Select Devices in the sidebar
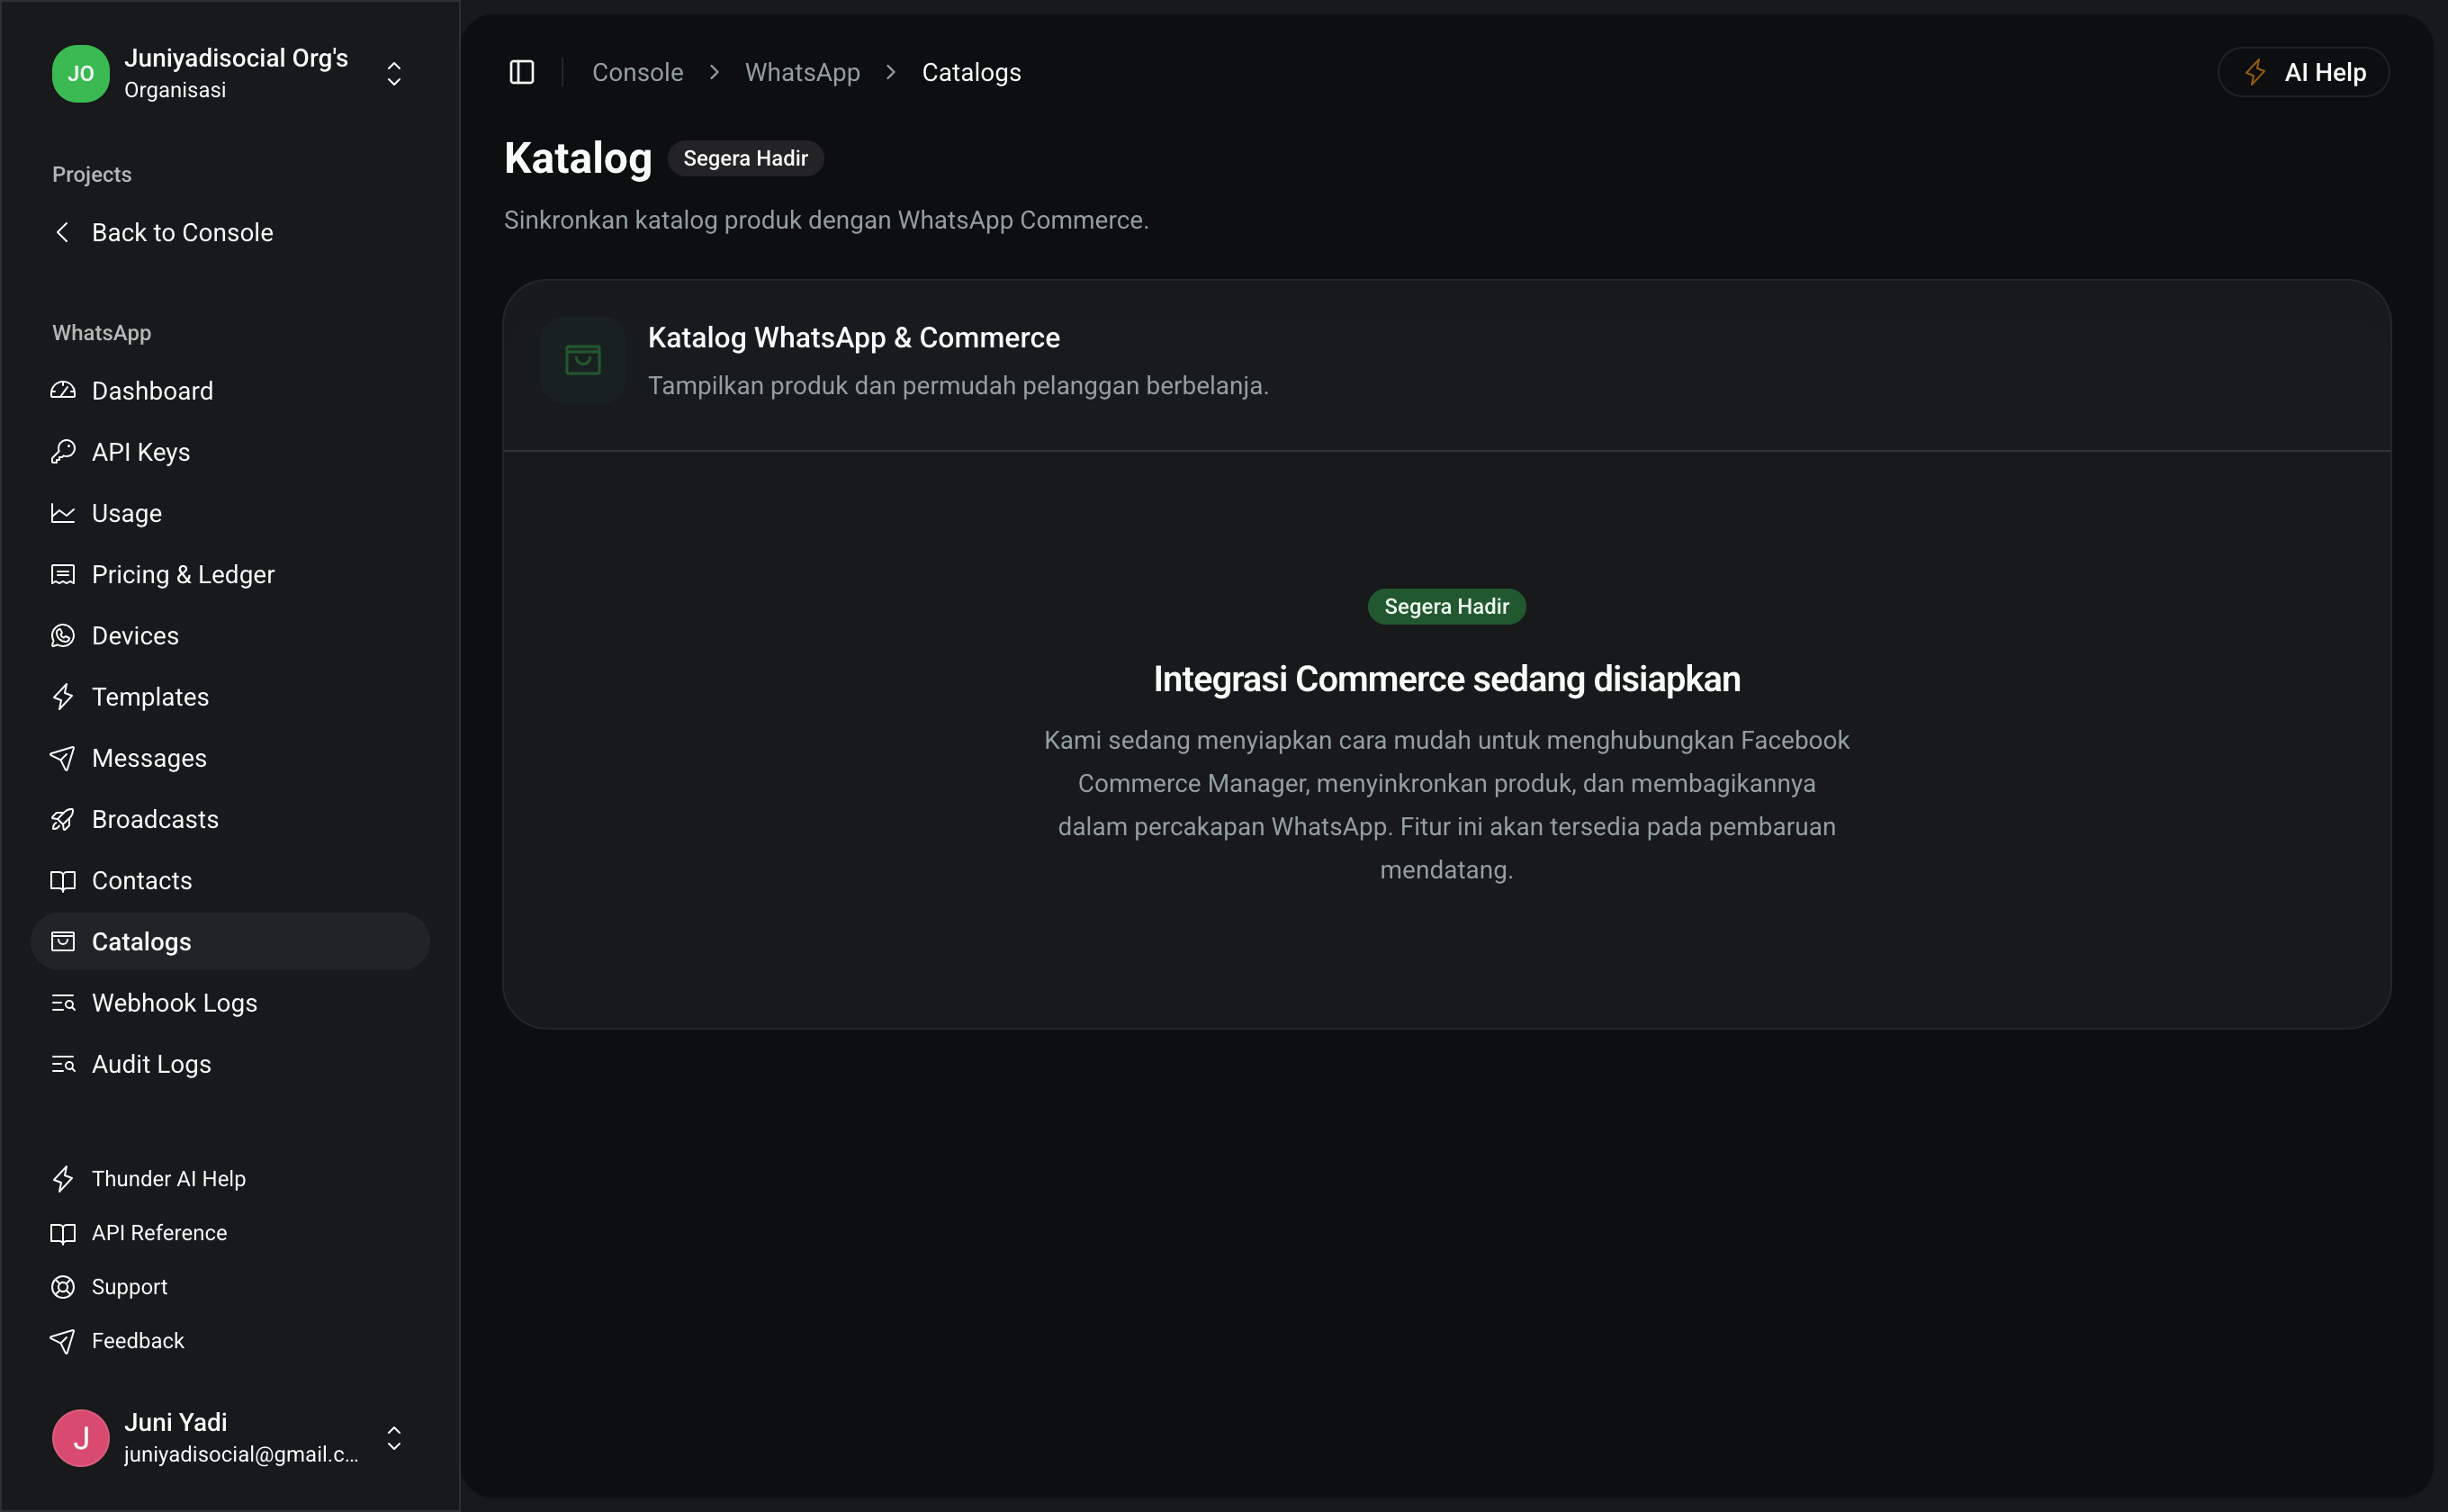The height and width of the screenshot is (1512, 2448). [x=230, y=636]
